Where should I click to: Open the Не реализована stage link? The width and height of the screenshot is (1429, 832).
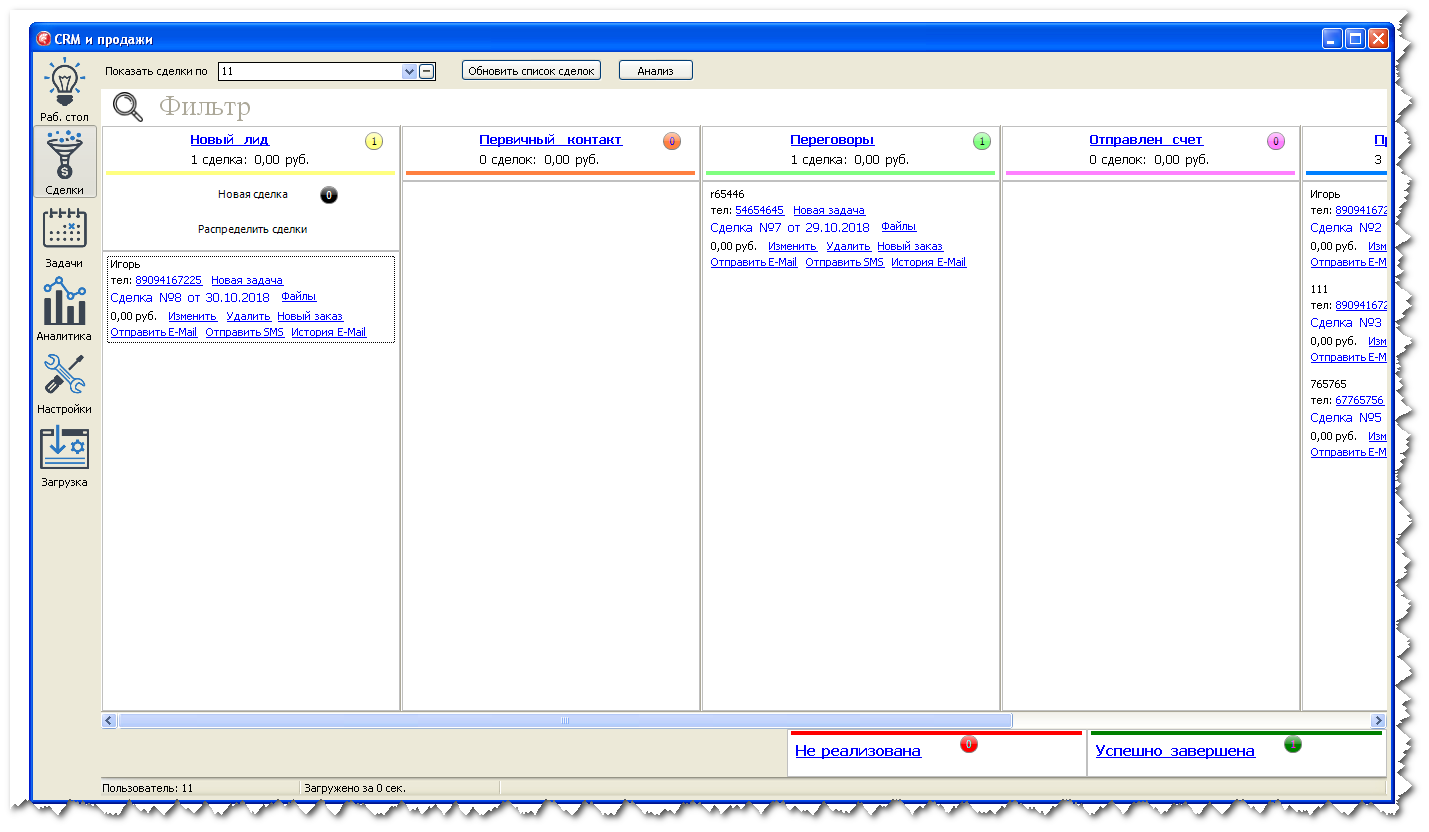pyautogui.click(x=857, y=751)
